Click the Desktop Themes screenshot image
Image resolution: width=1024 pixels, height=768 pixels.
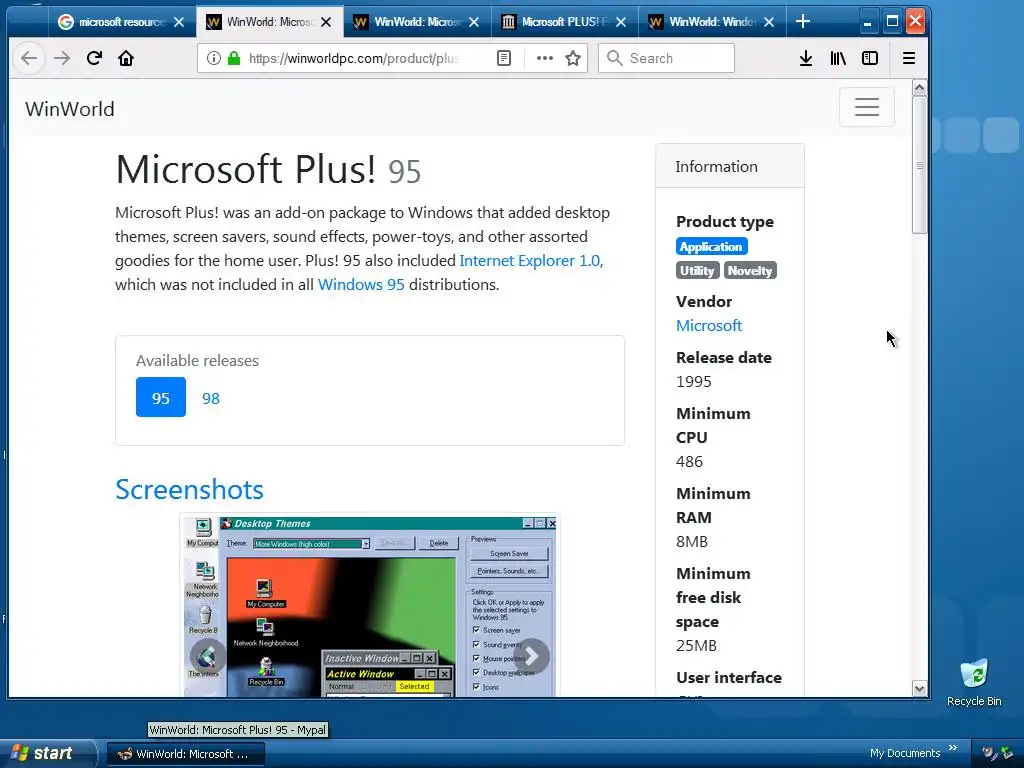[x=370, y=605]
